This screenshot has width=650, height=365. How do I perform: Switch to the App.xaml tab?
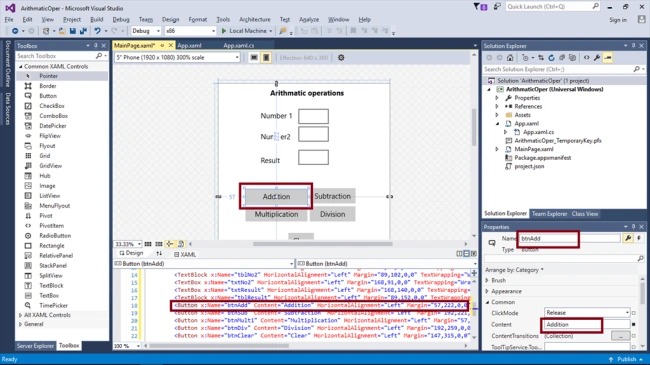(x=189, y=46)
